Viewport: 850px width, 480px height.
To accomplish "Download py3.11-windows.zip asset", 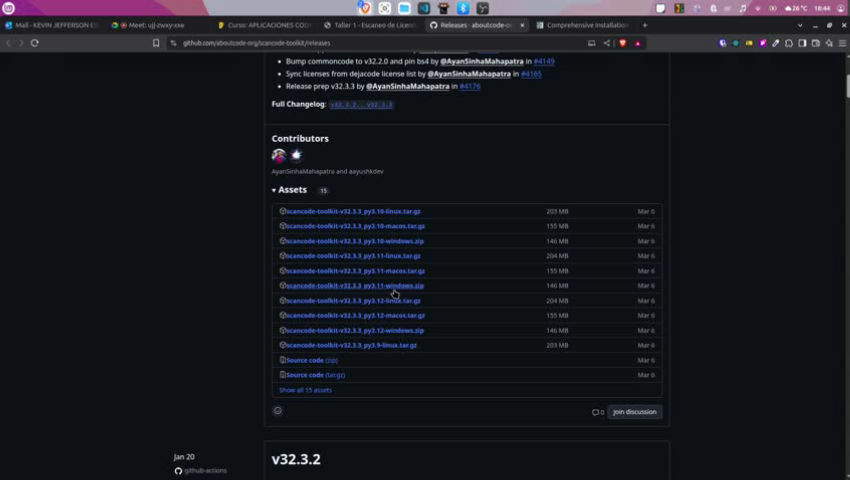I will pos(355,286).
